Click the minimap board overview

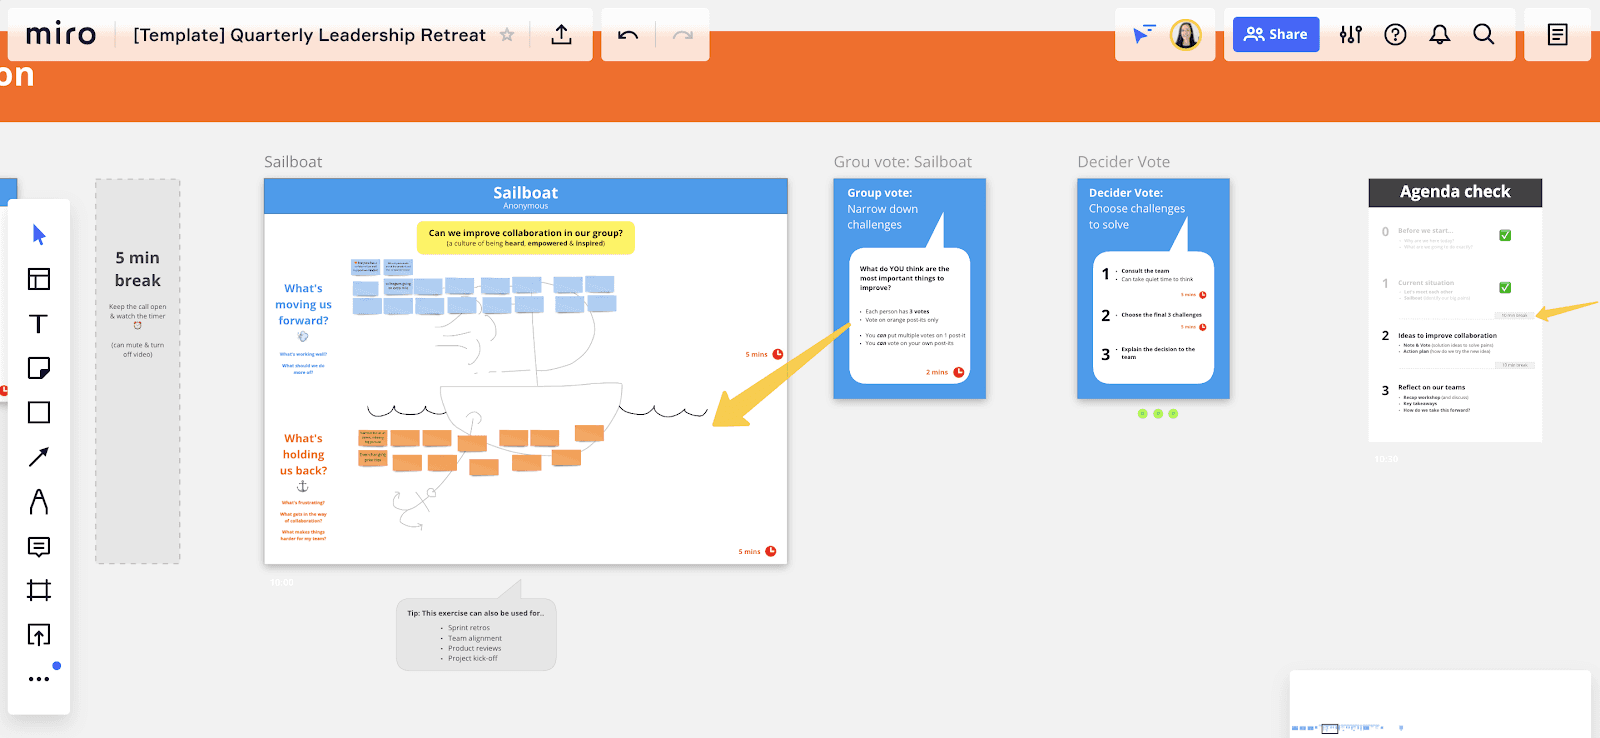point(1440,704)
